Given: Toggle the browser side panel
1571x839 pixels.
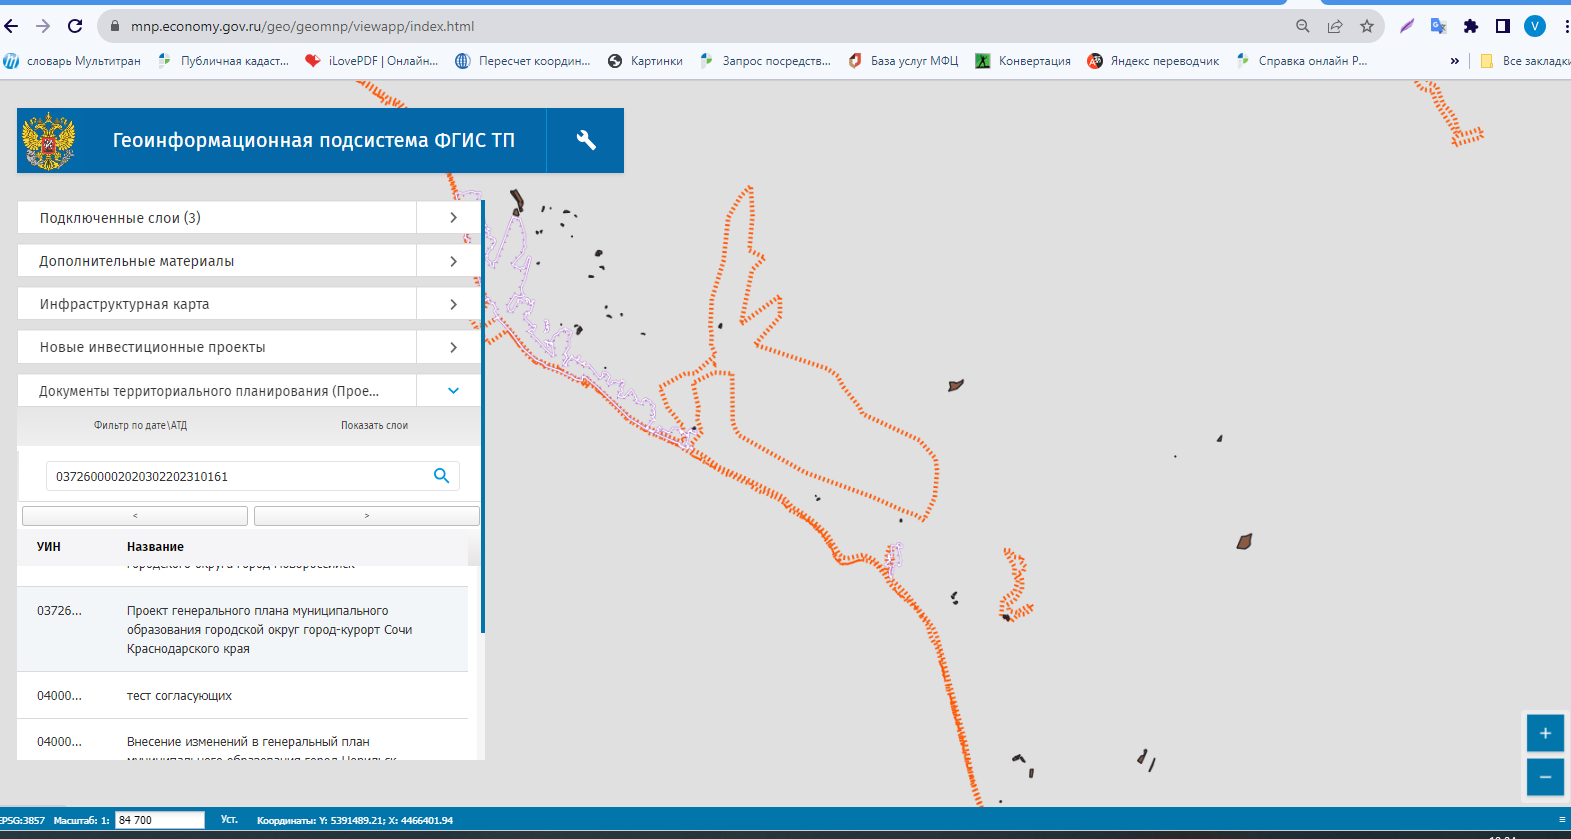Looking at the screenshot, I should 1503,26.
